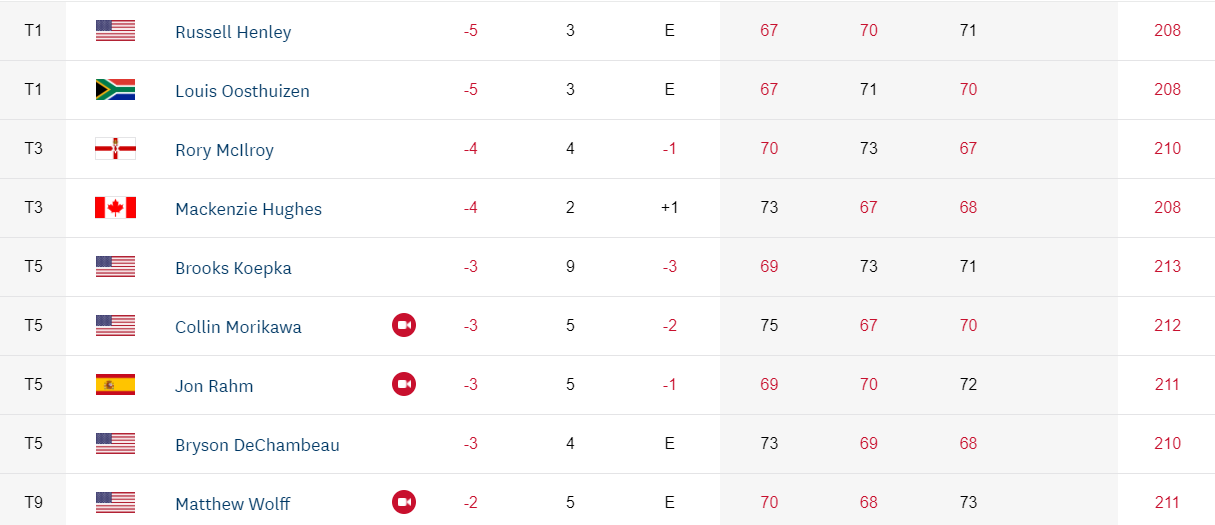1215x525 pixels.
Task: Click the flag next to Bryson DeChambeau
Action: [115, 444]
